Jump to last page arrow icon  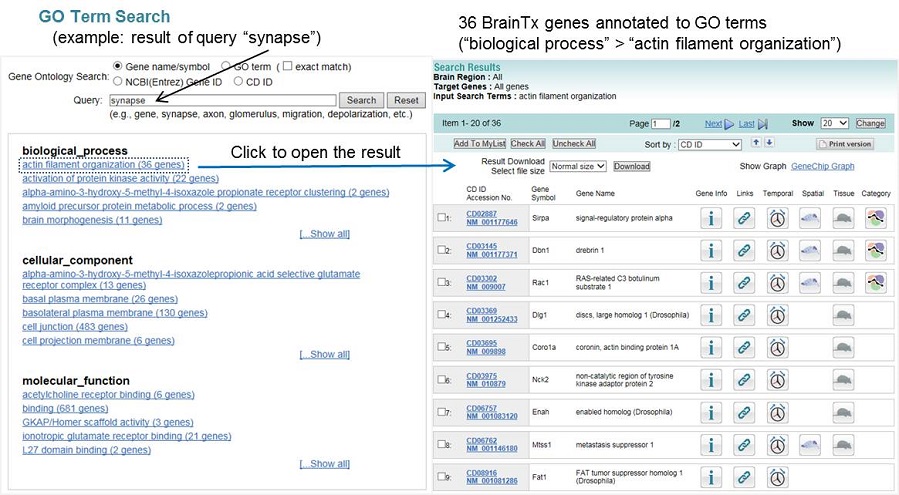click(762, 123)
